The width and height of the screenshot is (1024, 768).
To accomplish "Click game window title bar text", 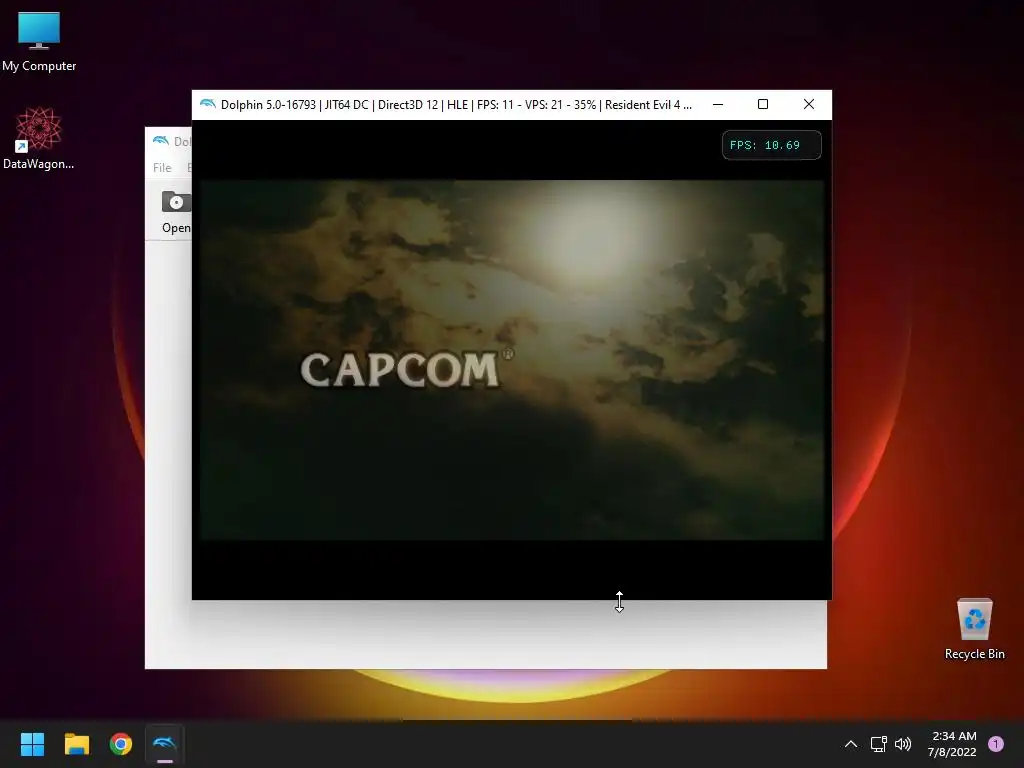I will pos(456,104).
